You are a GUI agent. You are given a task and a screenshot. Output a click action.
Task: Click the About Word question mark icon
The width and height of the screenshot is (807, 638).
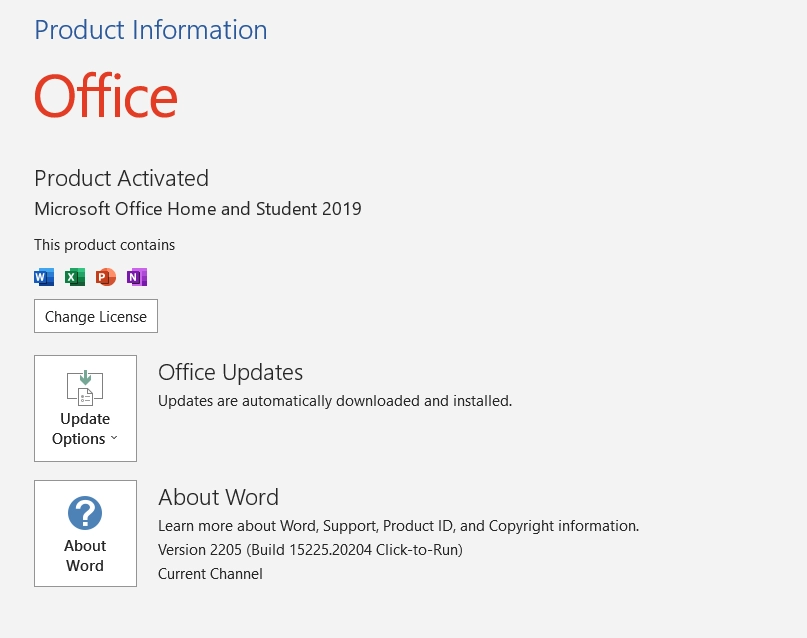(85, 511)
